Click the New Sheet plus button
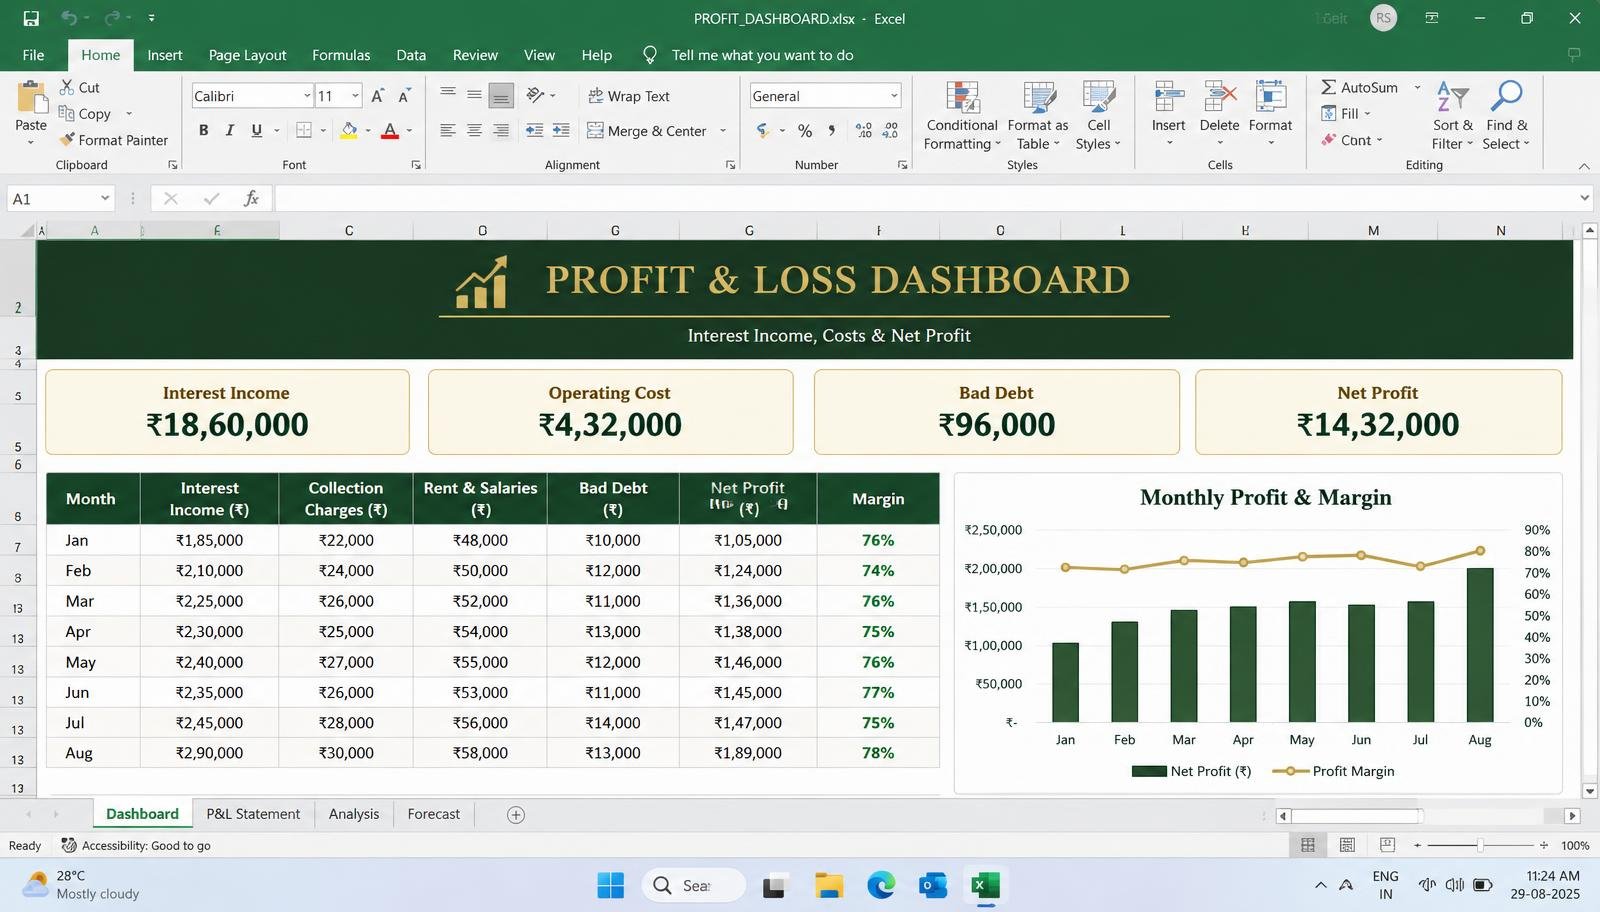This screenshot has width=1600, height=912. pyautogui.click(x=516, y=815)
